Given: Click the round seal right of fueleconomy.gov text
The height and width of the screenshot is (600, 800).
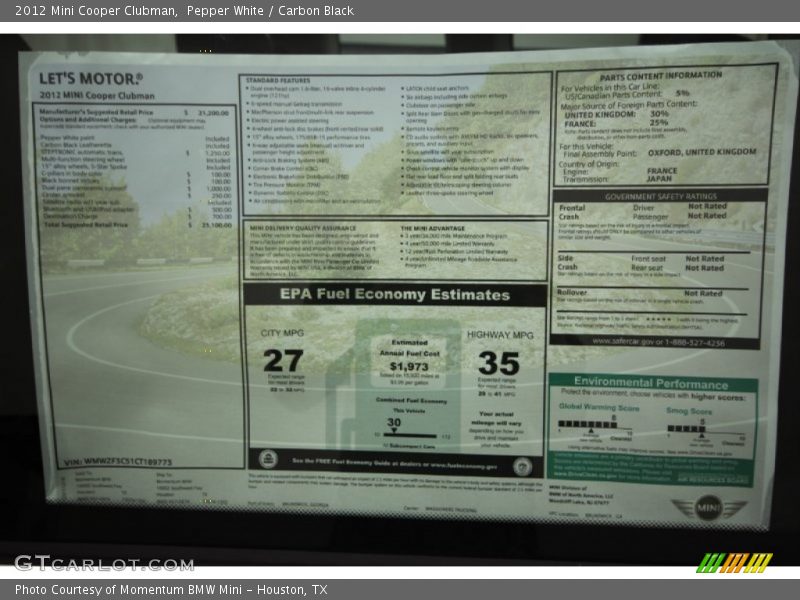Looking at the screenshot, I should tap(521, 466).
